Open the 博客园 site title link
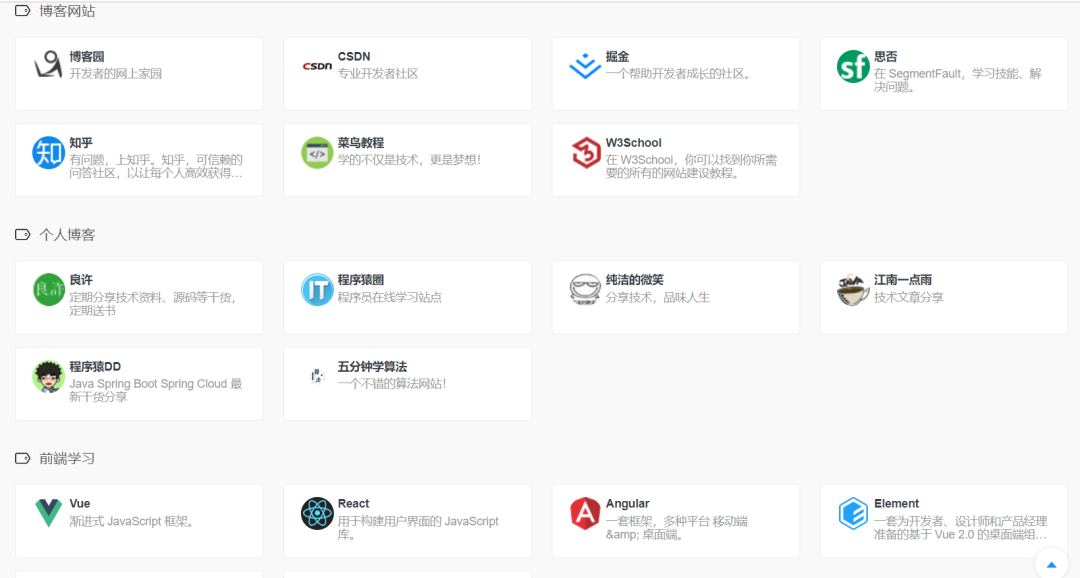 tap(87, 56)
